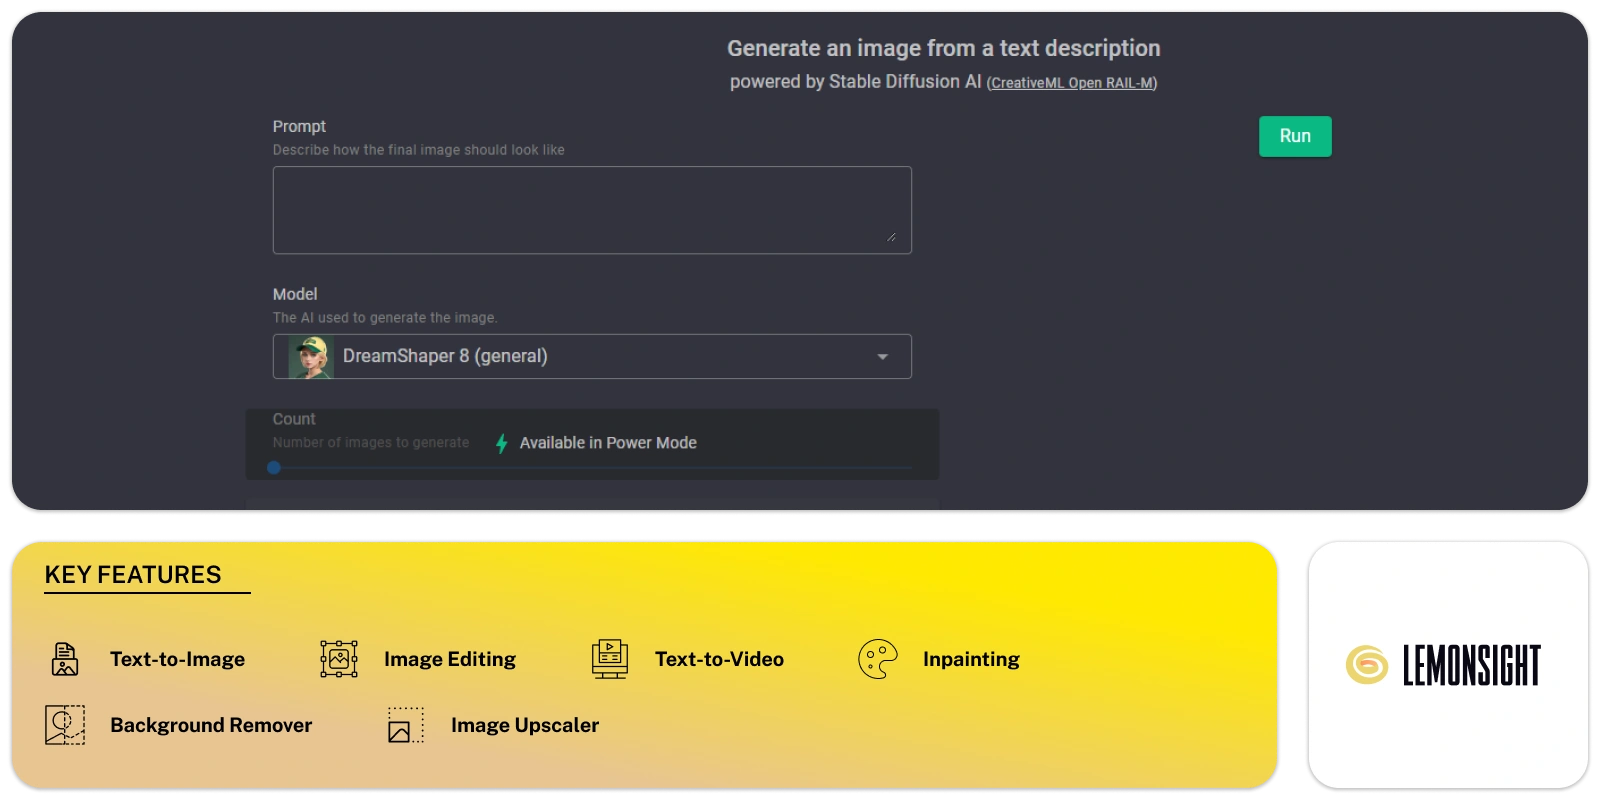Click the Text-to-Image feature icon

coord(65,660)
